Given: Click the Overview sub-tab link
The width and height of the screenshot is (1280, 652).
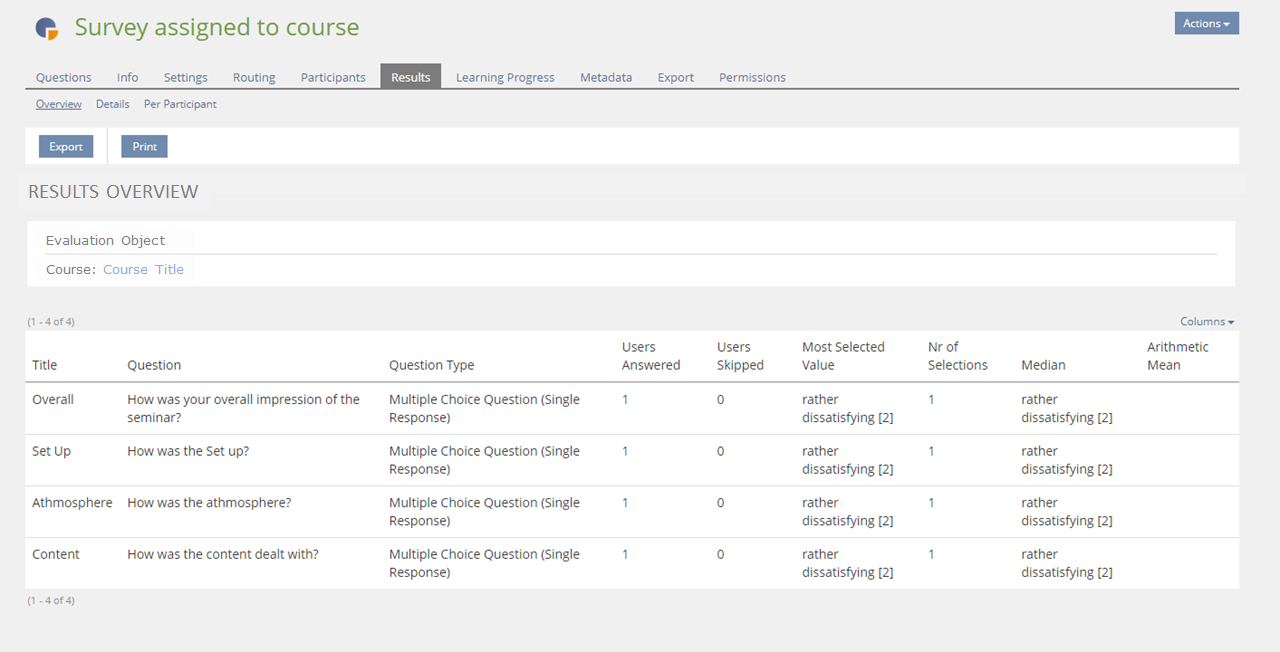Looking at the screenshot, I should click(59, 104).
